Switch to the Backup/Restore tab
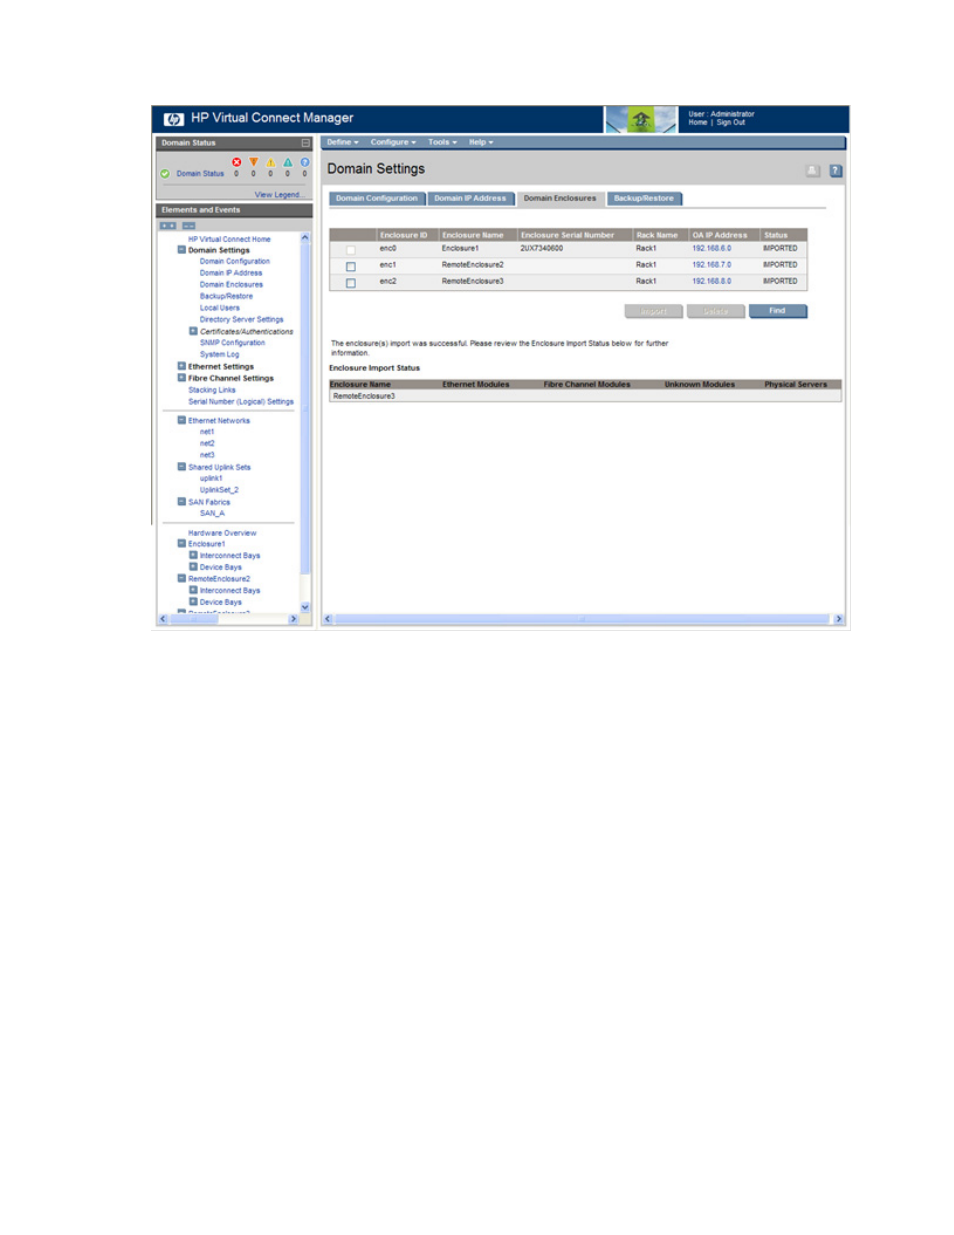Image resolution: width=954 pixels, height=1235 pixels. (x=644, y=198)
